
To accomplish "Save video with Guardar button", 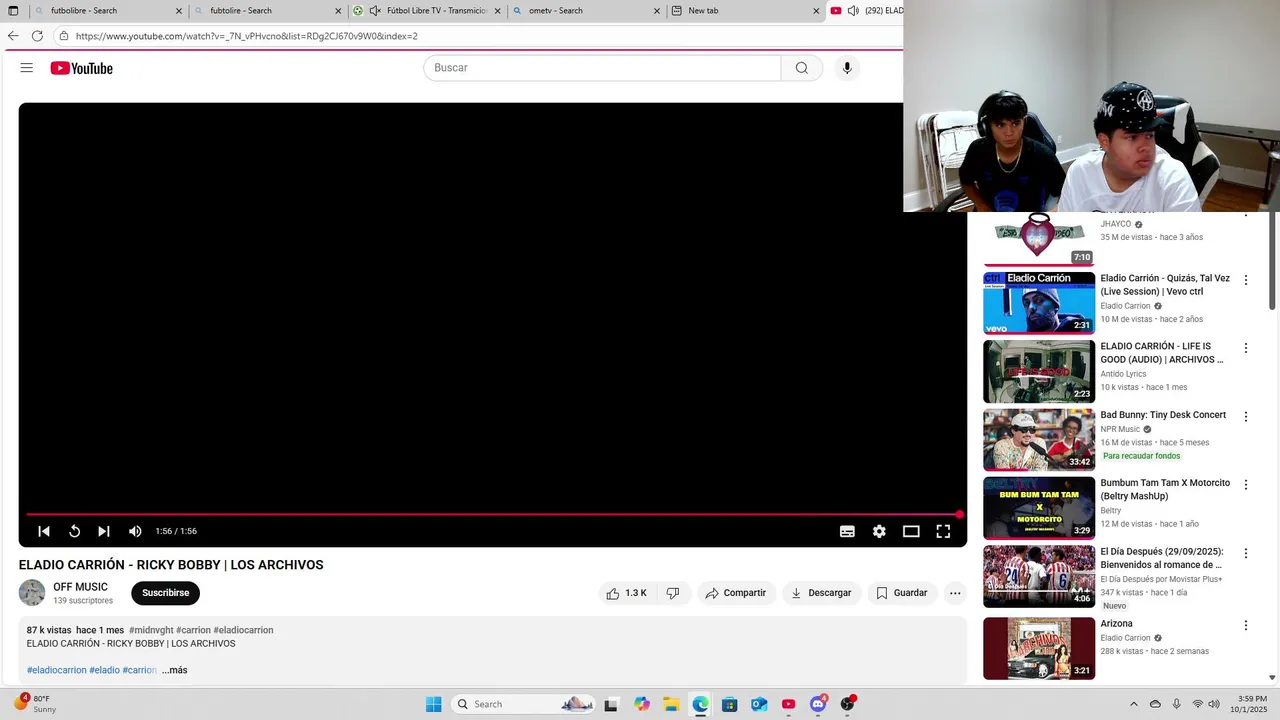I will coord(902,593).
